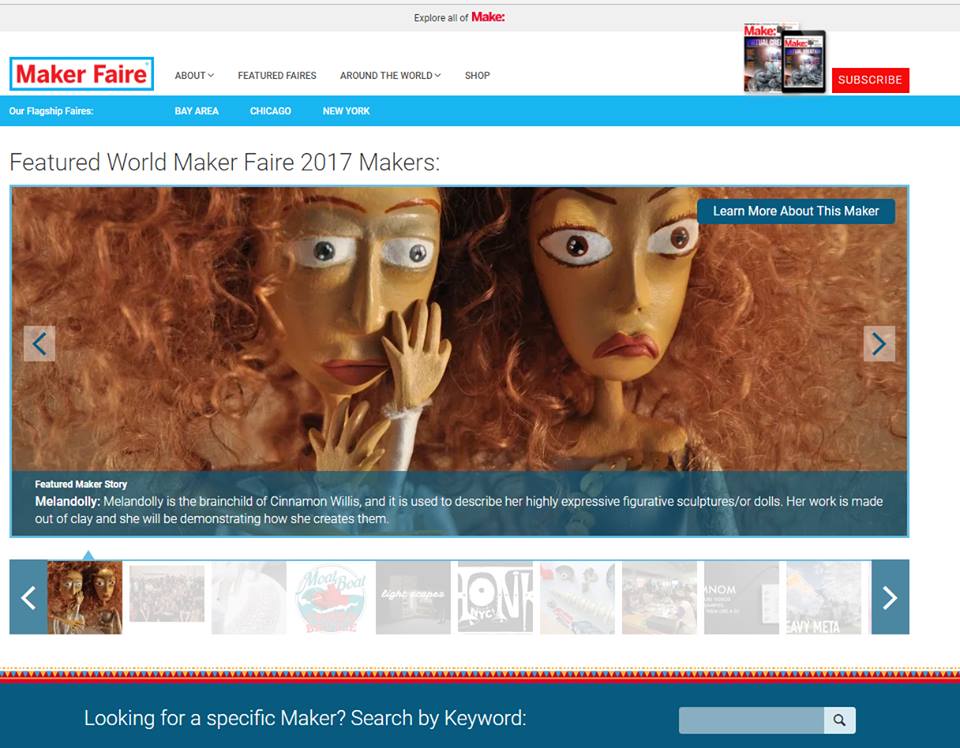Select the Meat Boat maker thumbnail

(x=330, y=598)
